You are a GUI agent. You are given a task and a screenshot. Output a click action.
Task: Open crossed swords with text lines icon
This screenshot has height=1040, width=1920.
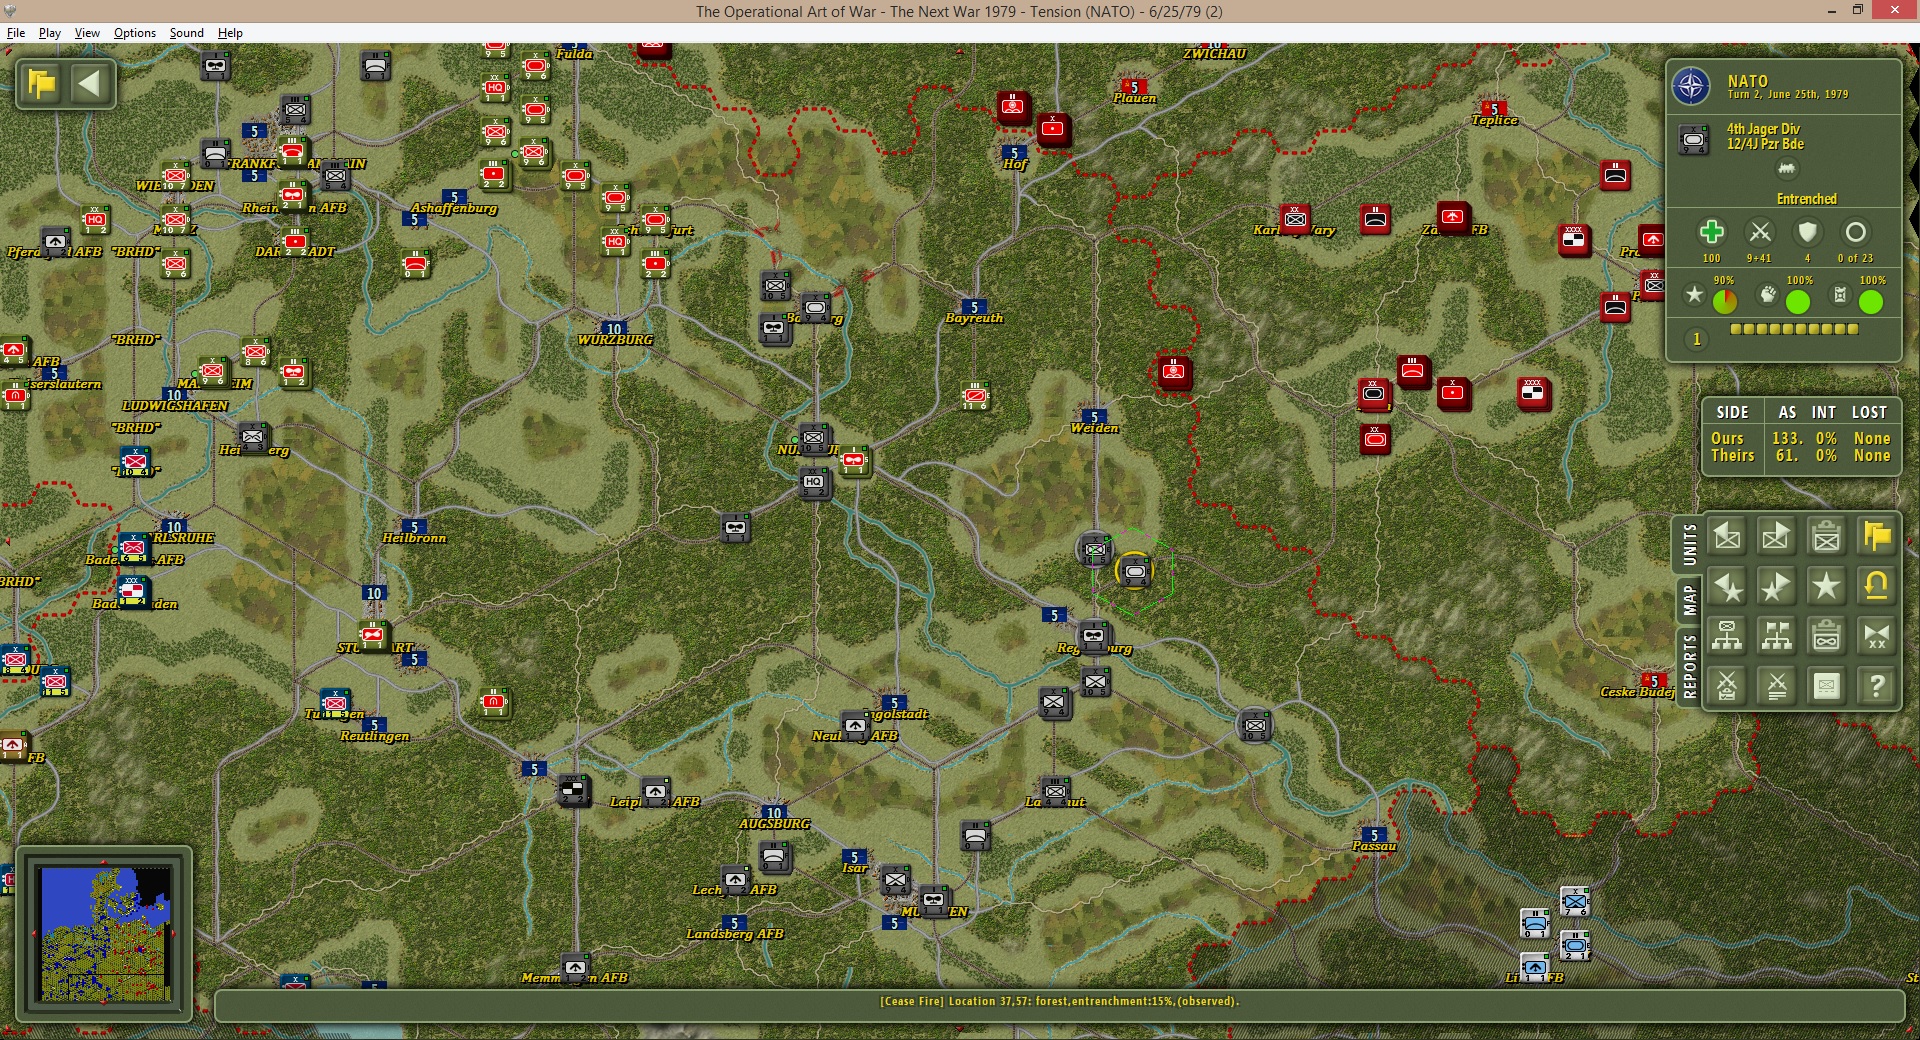tap(1776, 686)
